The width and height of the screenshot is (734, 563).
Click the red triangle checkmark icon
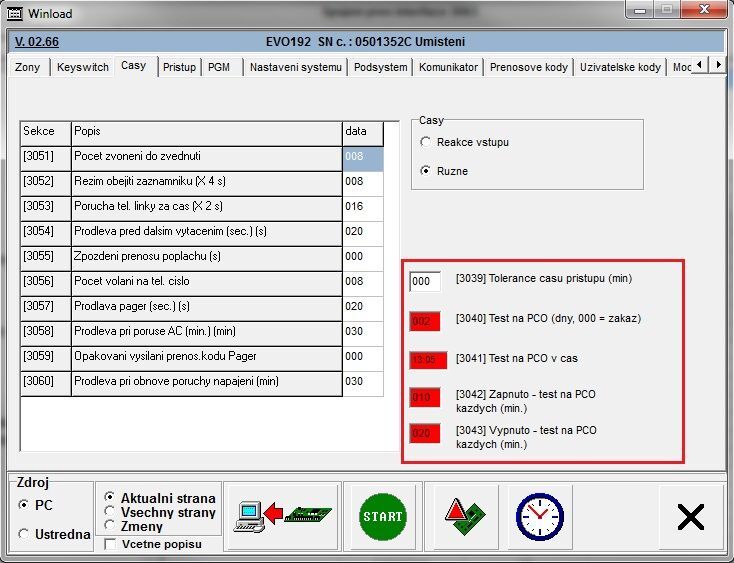[x=465, y=516]
